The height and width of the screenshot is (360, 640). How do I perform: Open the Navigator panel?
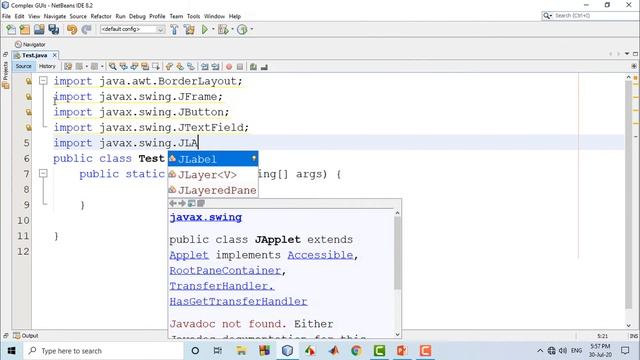(x=30, y=44)
